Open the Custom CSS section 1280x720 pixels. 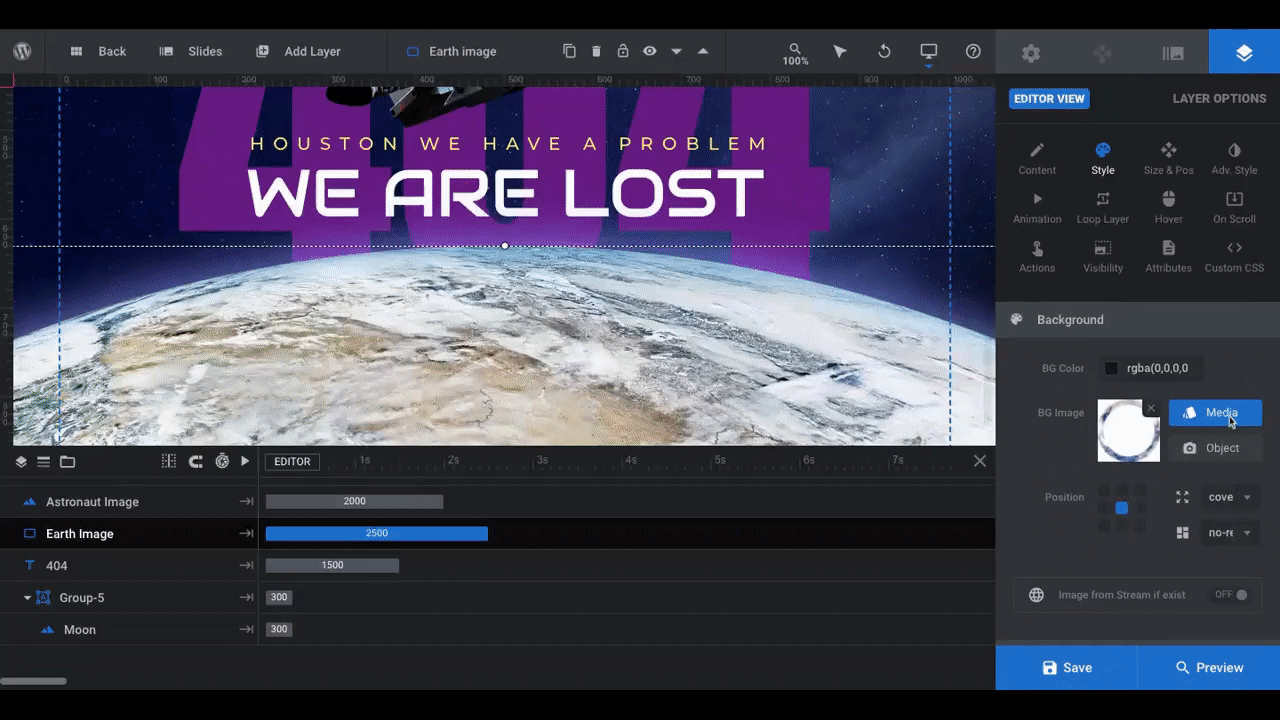[1234, 257]
